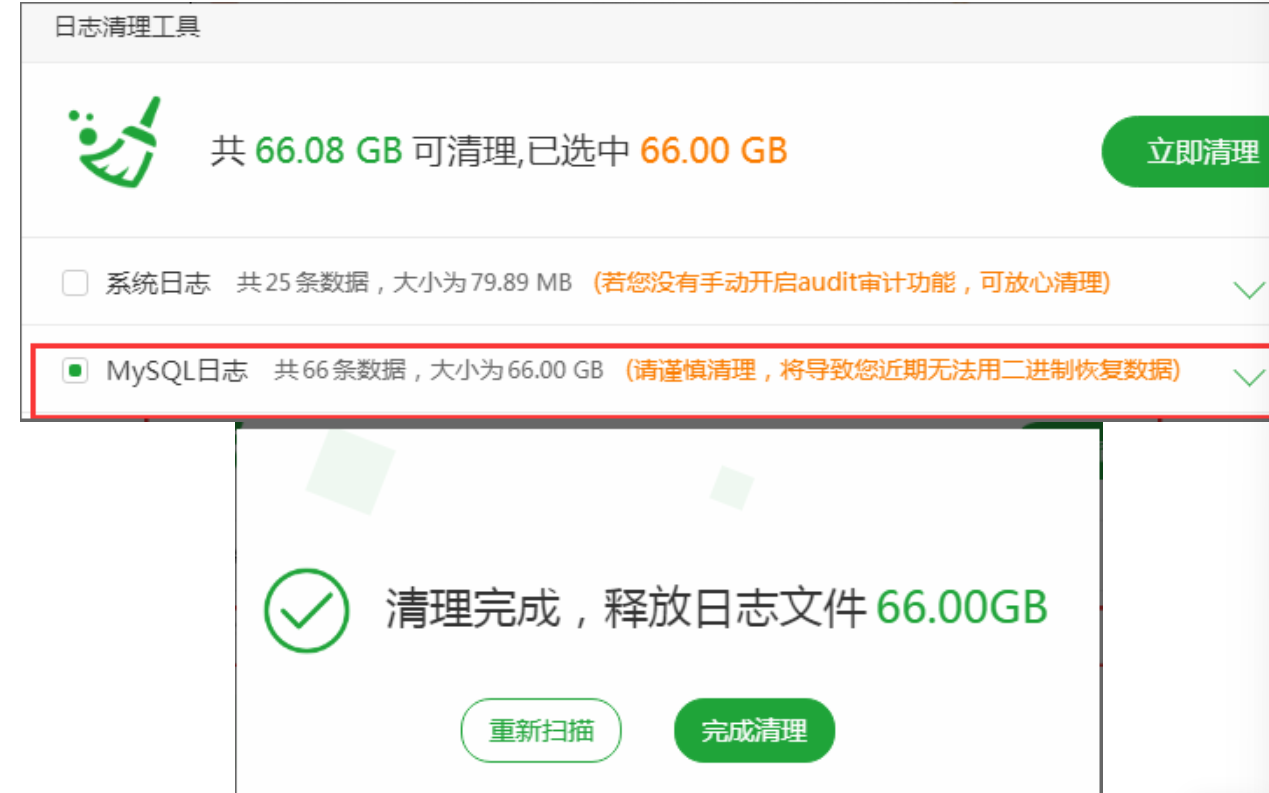Click the large pale green diamond decoration
The image size is (1269, 793).
[x=350, y=469]
